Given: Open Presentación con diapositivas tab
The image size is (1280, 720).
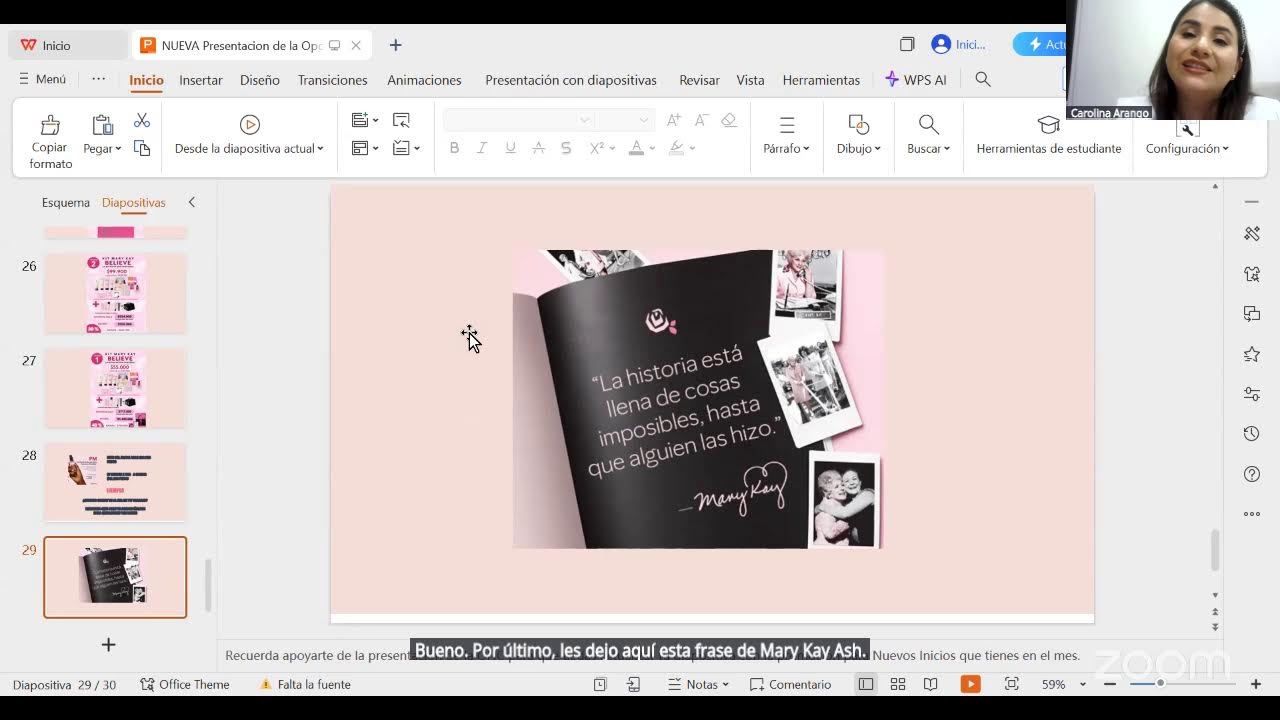Looking at the screenshot, I should pyautogui.click(x=571, y=80).
